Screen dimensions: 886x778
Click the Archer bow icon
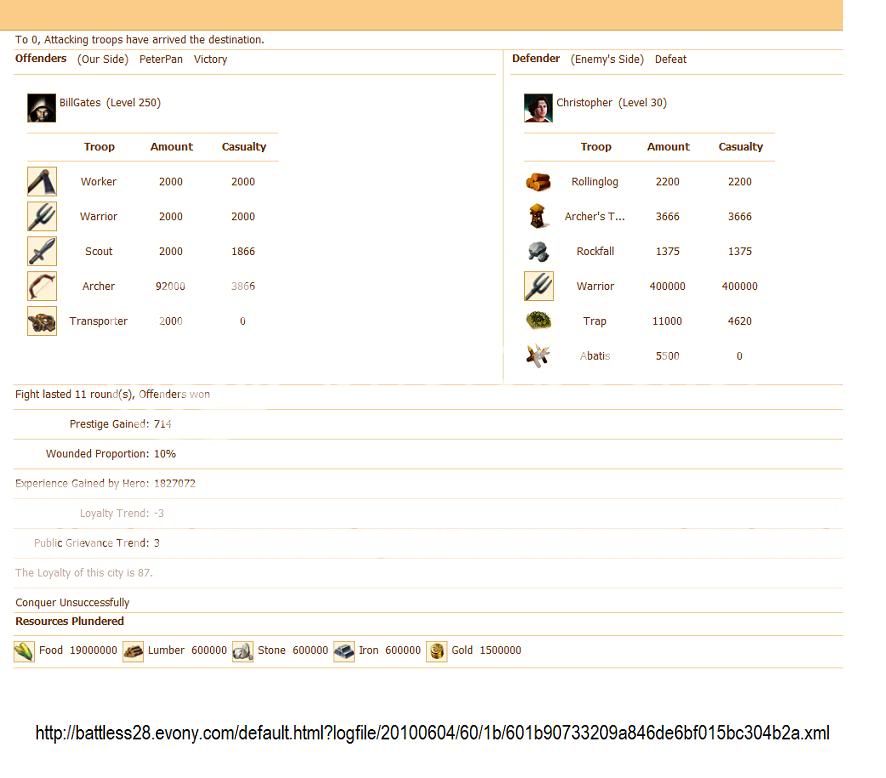tap(42, 287)
